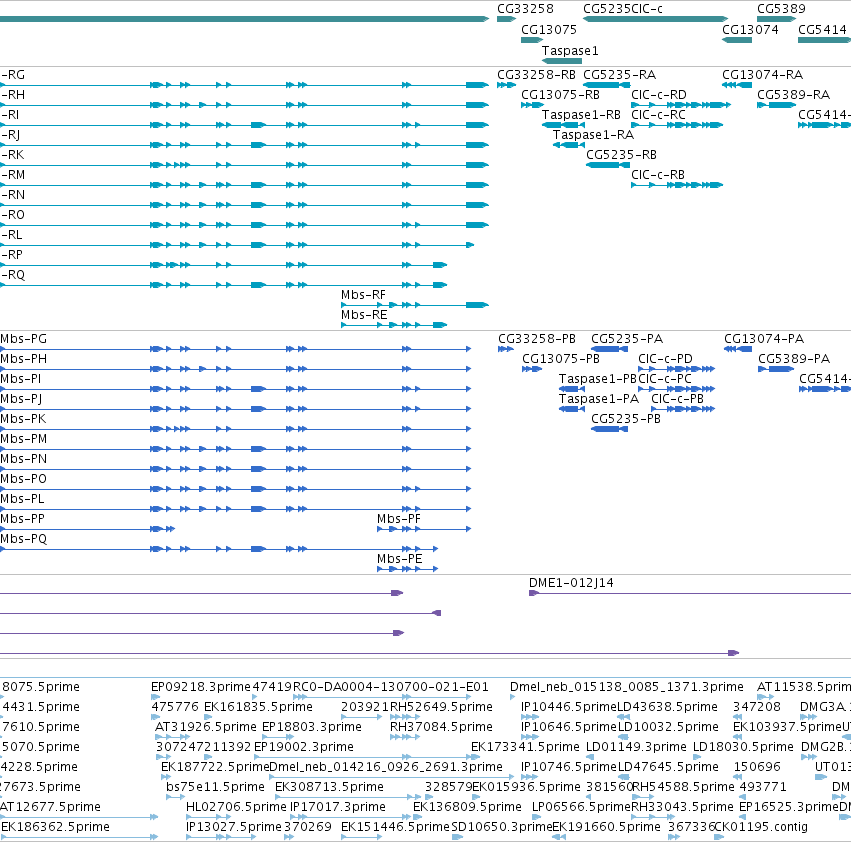The width and height of the screenshot is (851, 842).
Task: Click EST label EP09218.3prime
Action: point(201,687)
